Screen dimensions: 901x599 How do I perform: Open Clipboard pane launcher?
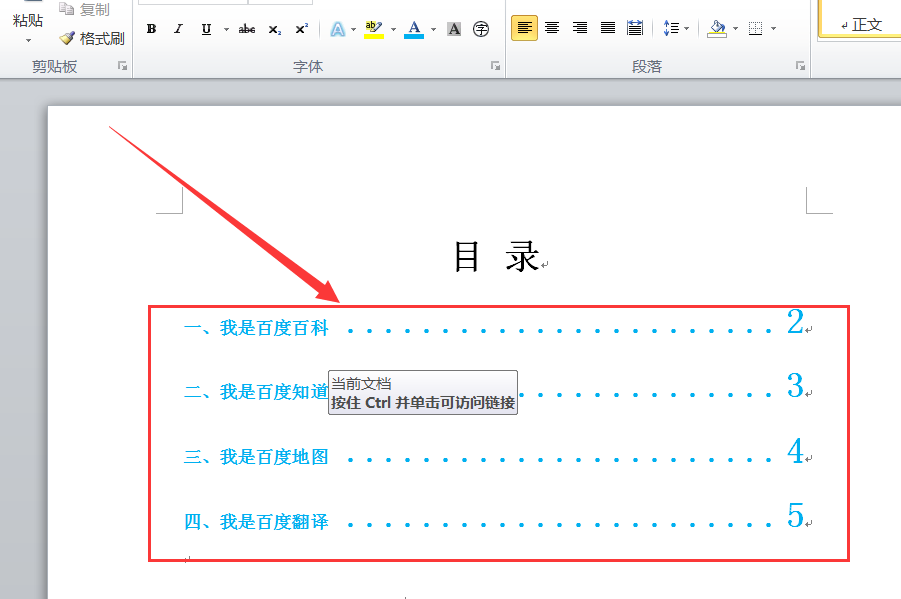122,66
